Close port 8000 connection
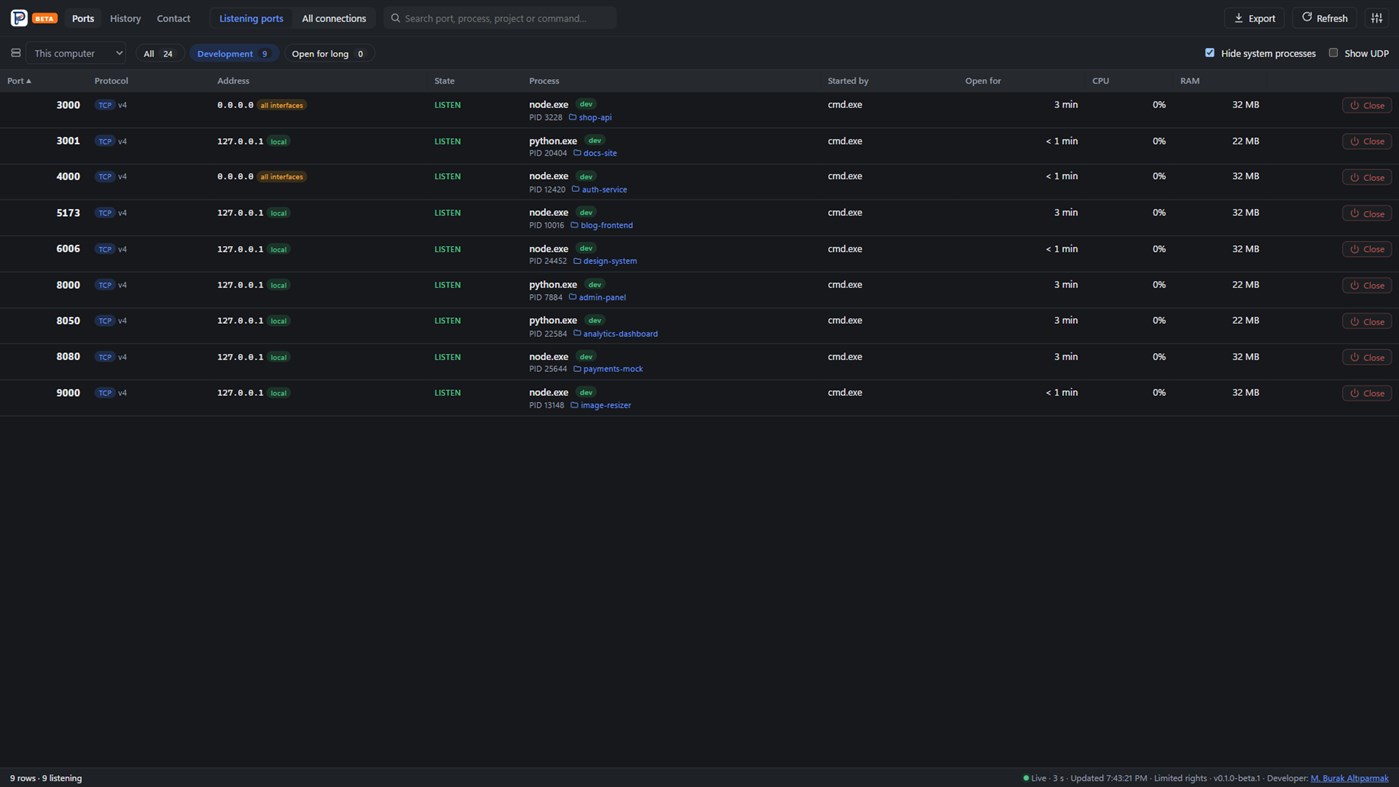Viewport: 1399px width, 787px height. [1366, 285]
